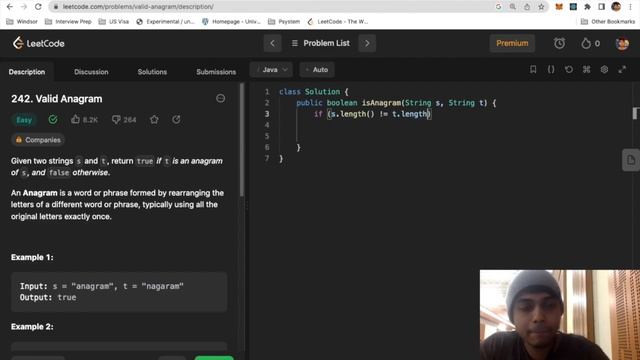Click the Chrome menu three dots
The width and height of the screenshot is (640, 360).
[631, 7]
